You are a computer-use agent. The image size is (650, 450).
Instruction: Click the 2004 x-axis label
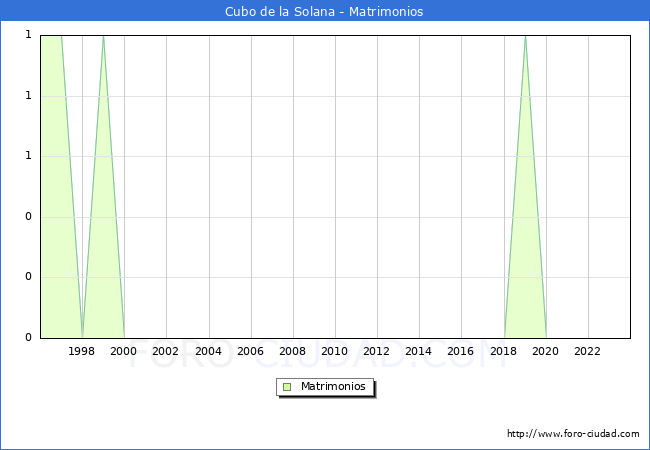pyautogui.click(x=208, y=351)
